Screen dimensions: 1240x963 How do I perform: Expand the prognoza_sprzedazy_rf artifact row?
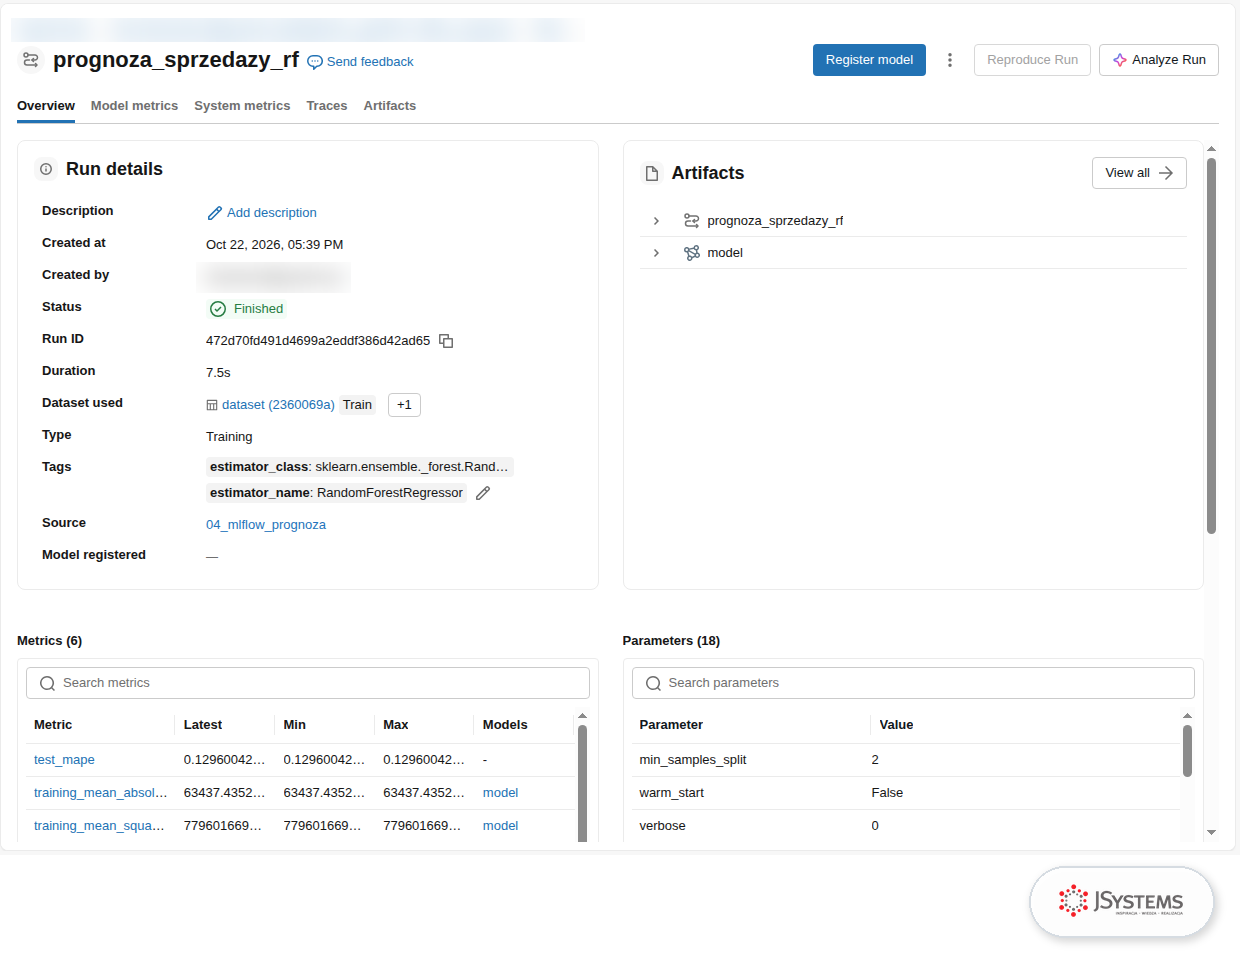(x=656, y=221)
